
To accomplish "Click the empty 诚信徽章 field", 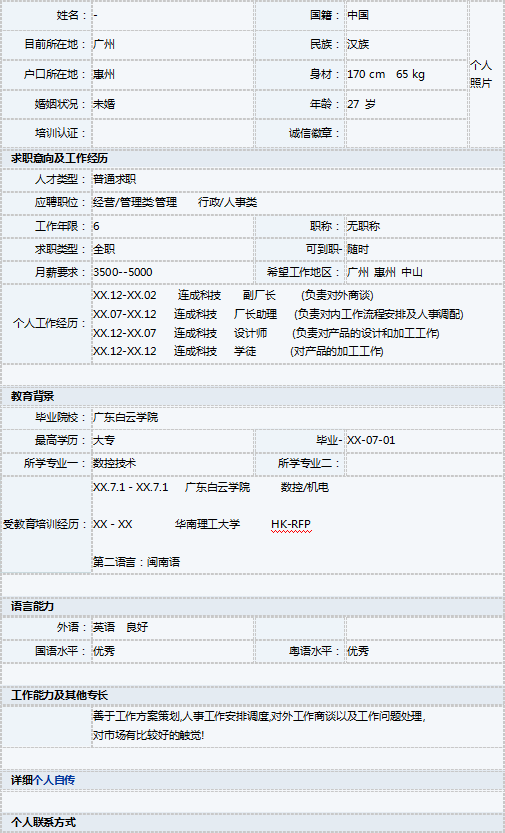I will point(406,133).
